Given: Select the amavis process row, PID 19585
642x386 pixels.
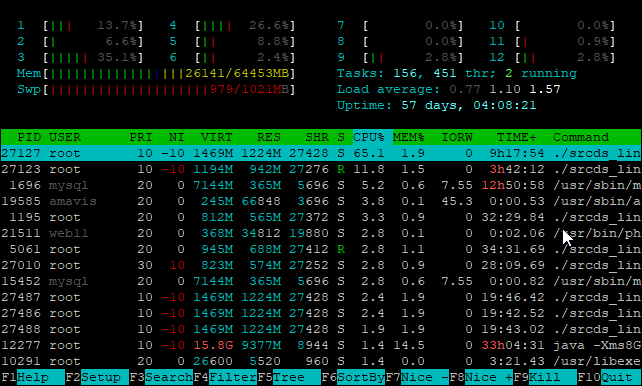Looking at the screenshot, I should tap(321, 201).
